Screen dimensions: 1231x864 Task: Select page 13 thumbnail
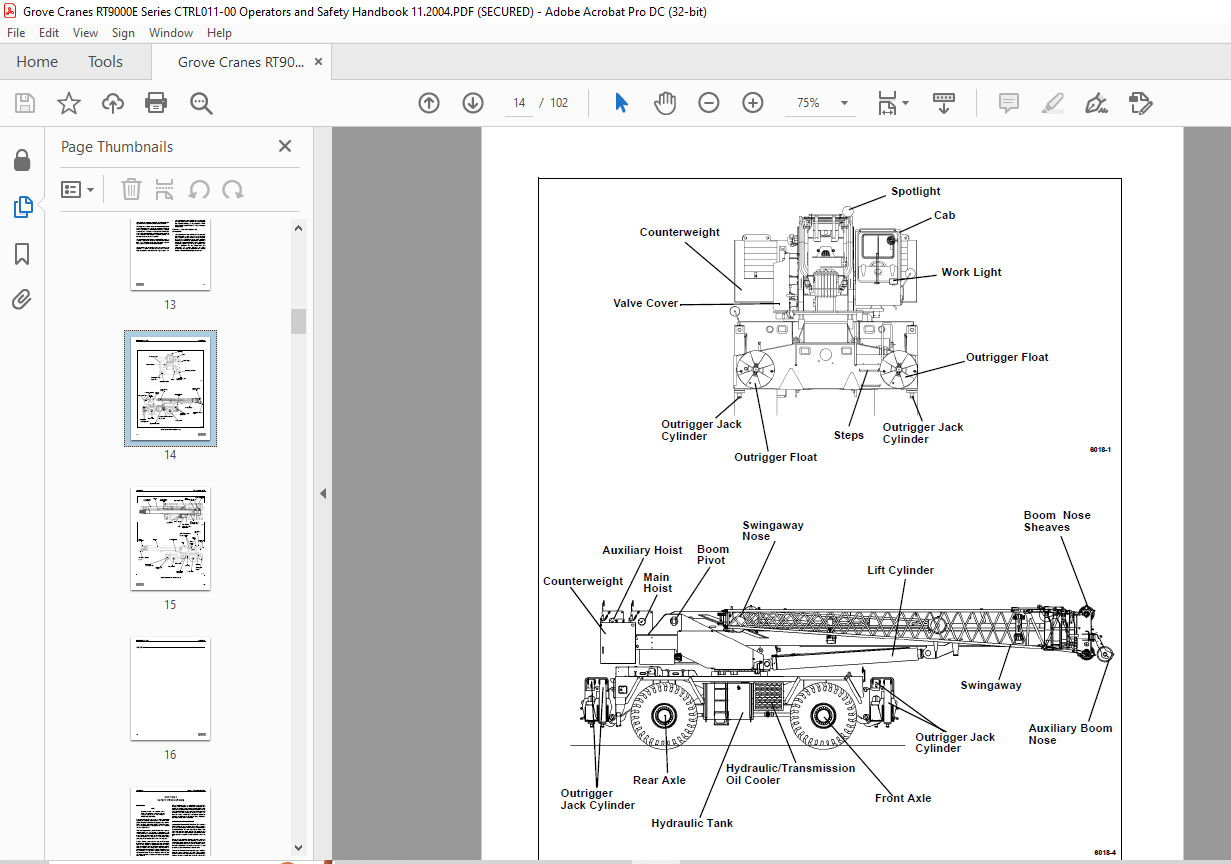tap(170, 254)
